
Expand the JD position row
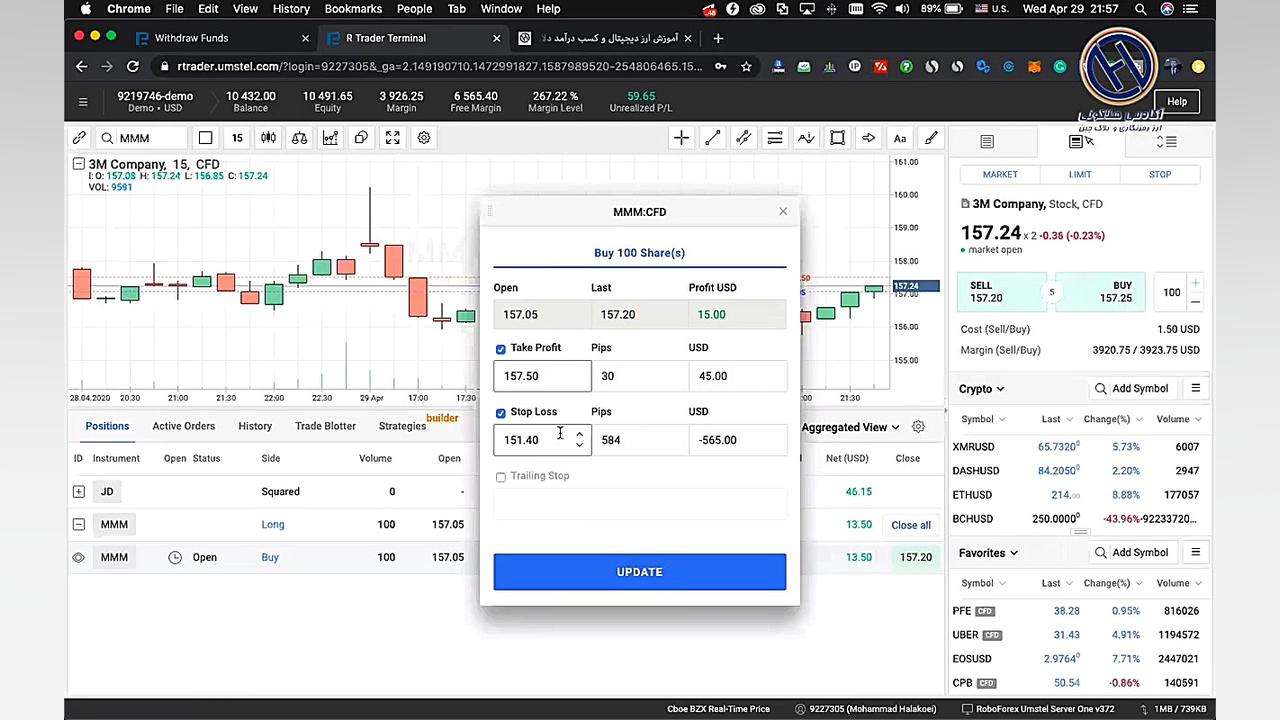tap(78, 491)
